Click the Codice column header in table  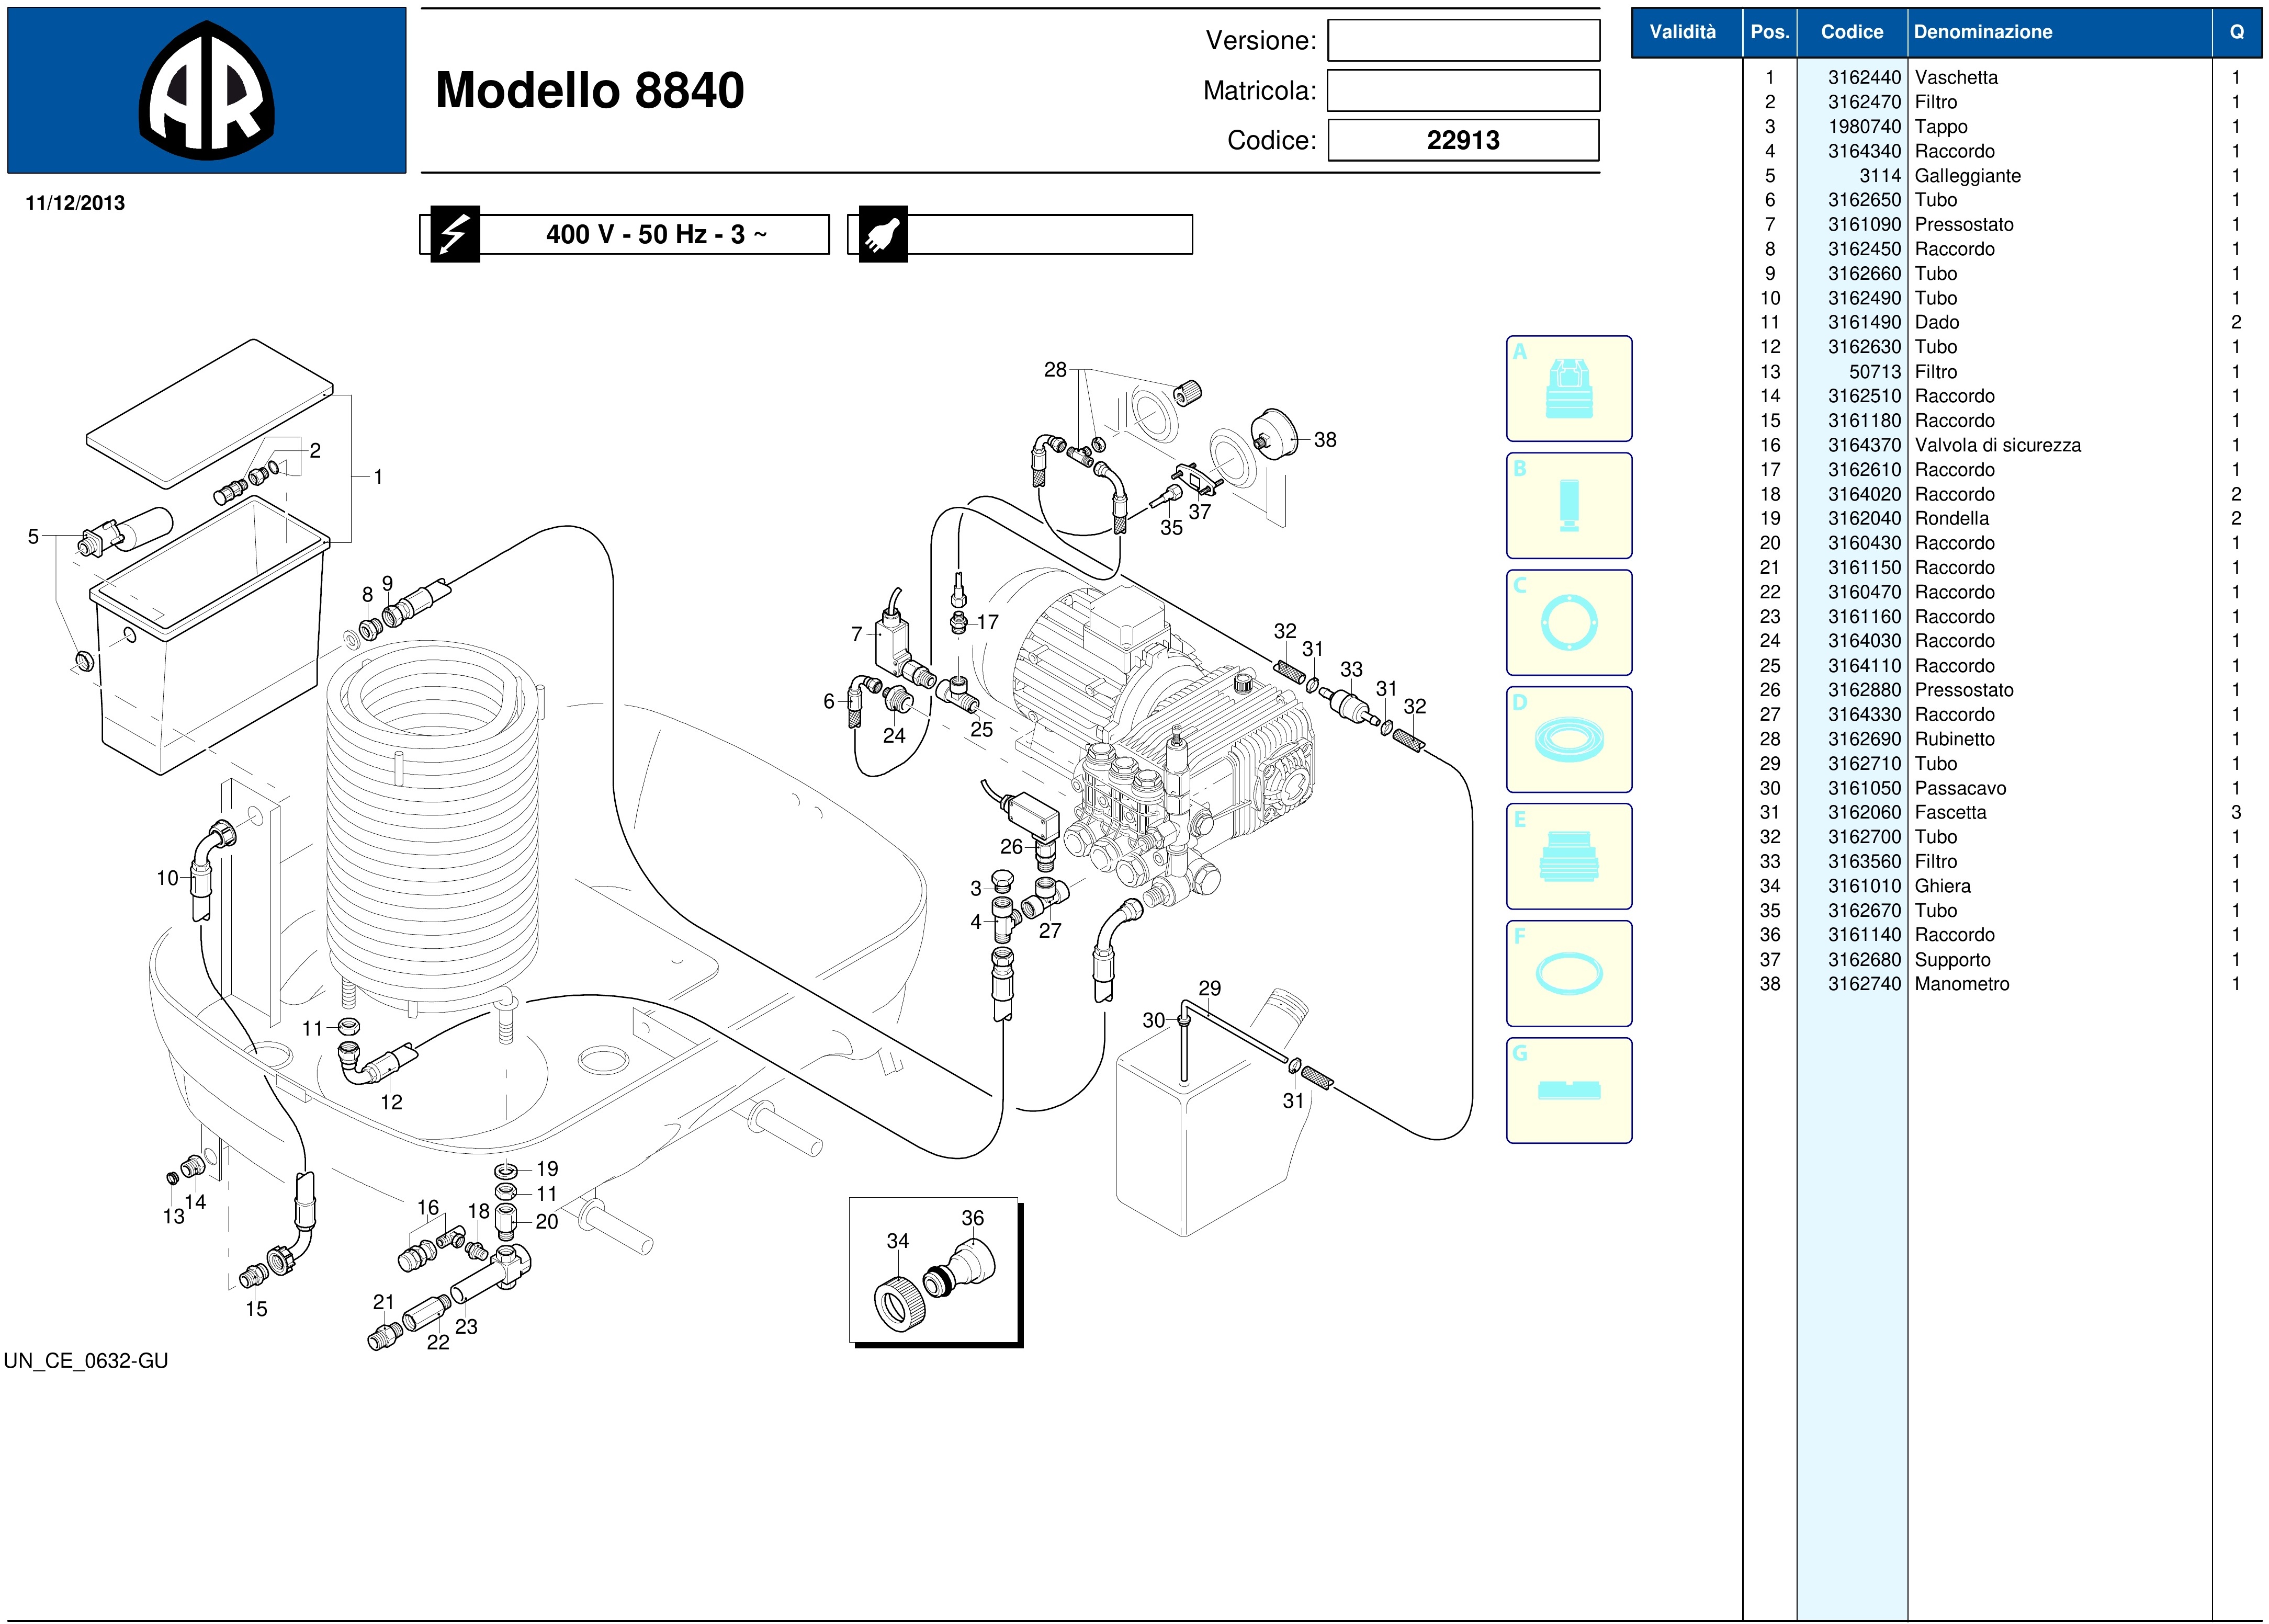tap(1851, 32)
